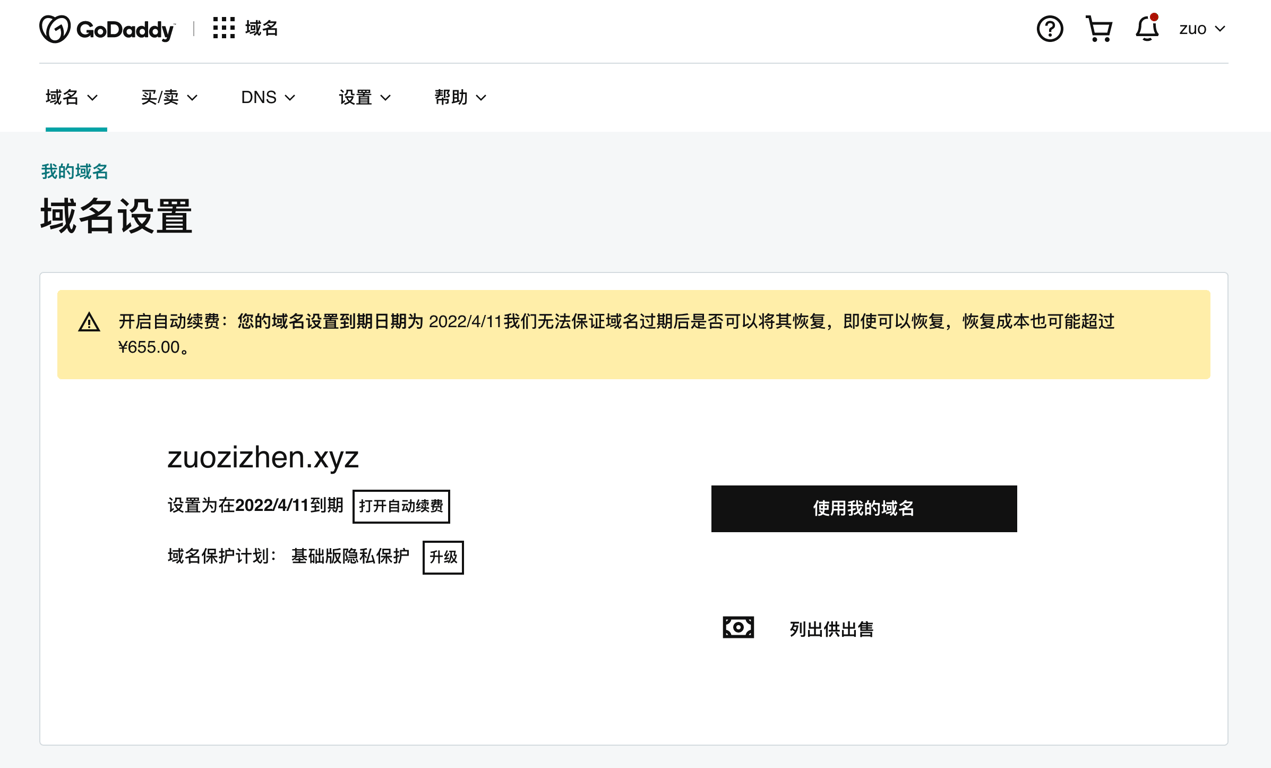Click the auto-renew warning message text

[x=616, y=334]
